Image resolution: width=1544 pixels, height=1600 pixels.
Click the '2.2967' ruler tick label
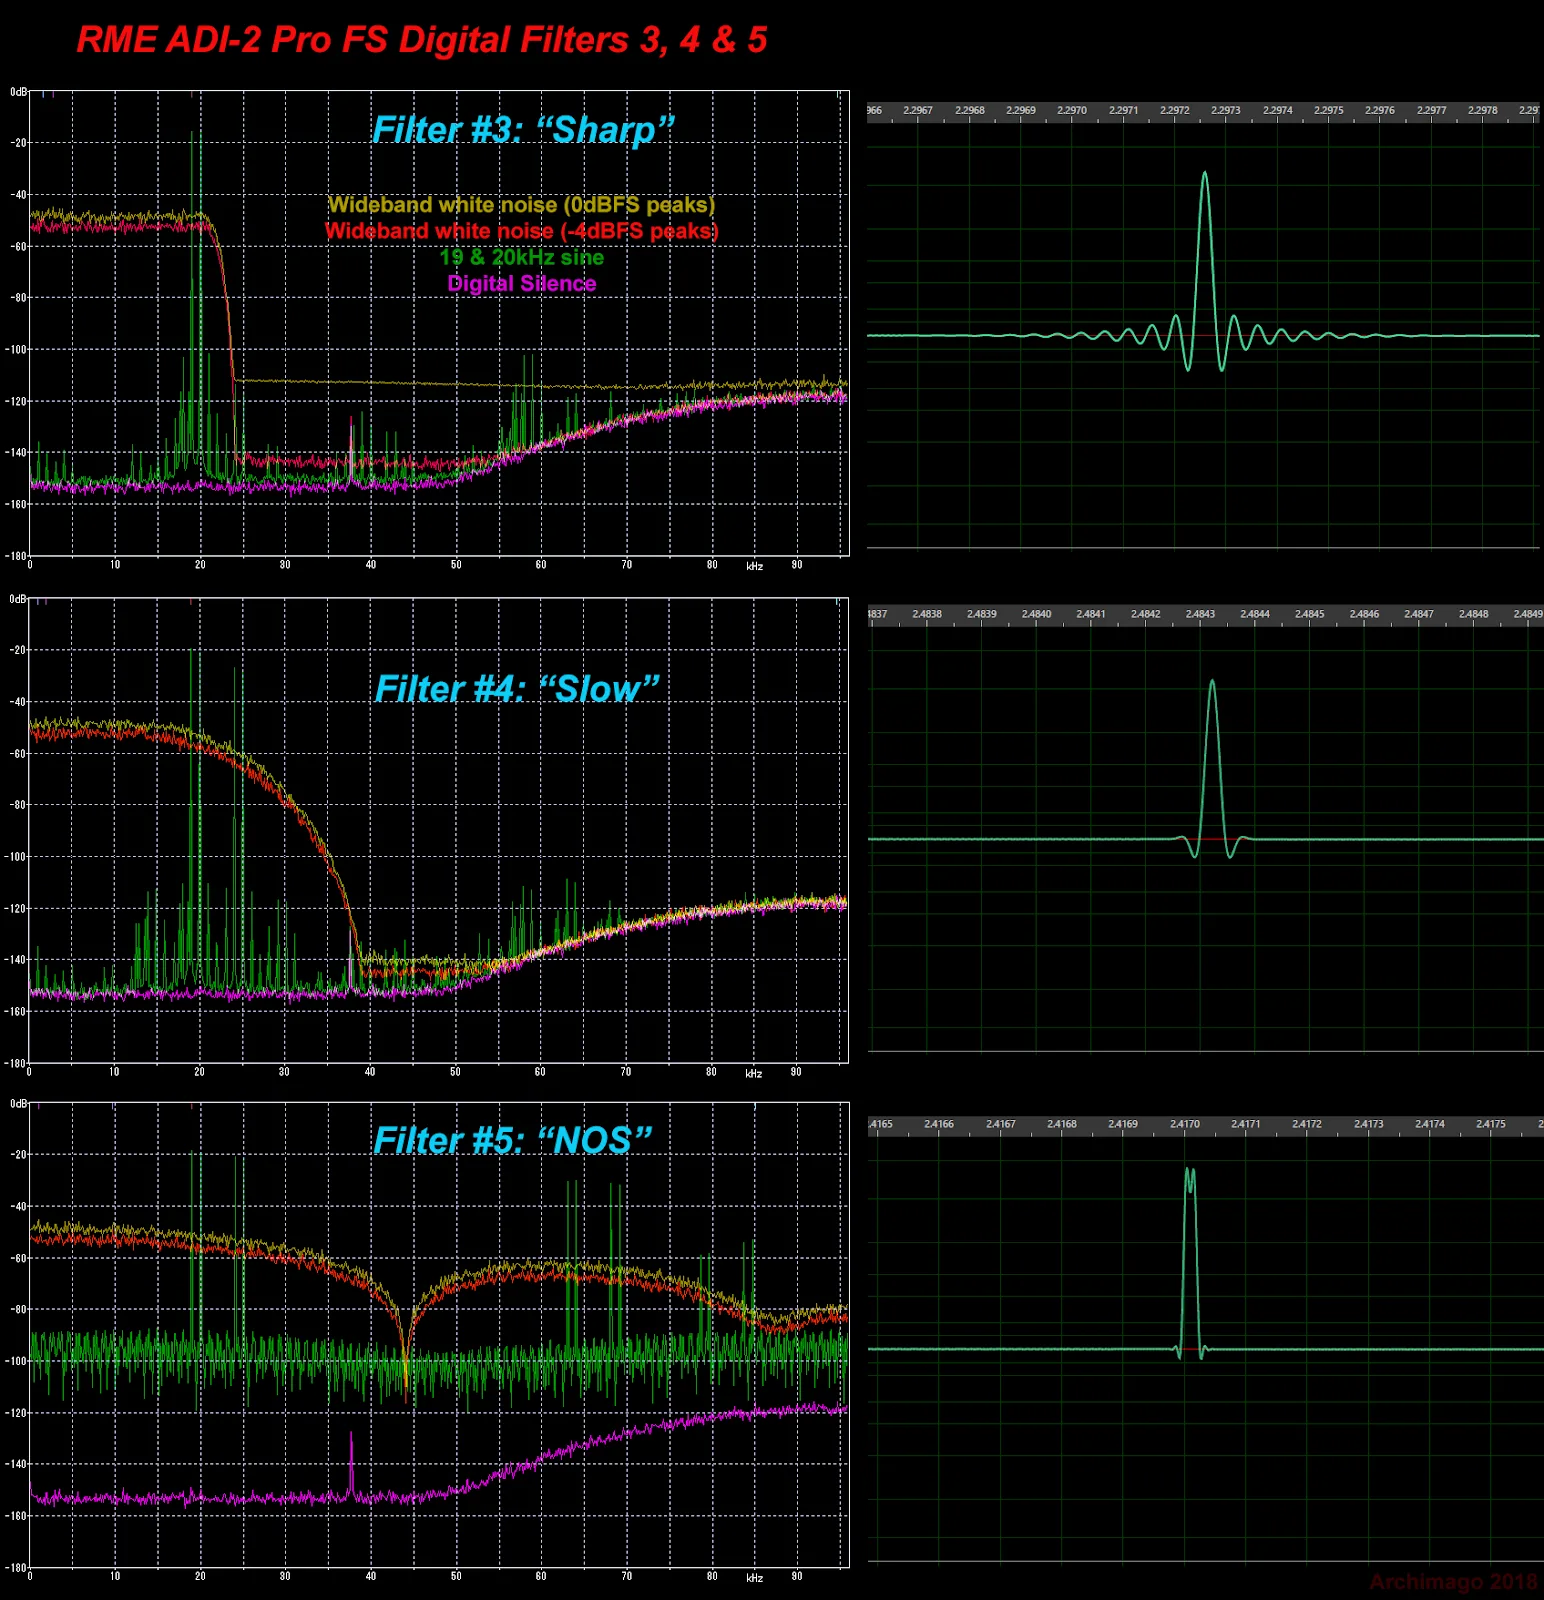[917, 110]
